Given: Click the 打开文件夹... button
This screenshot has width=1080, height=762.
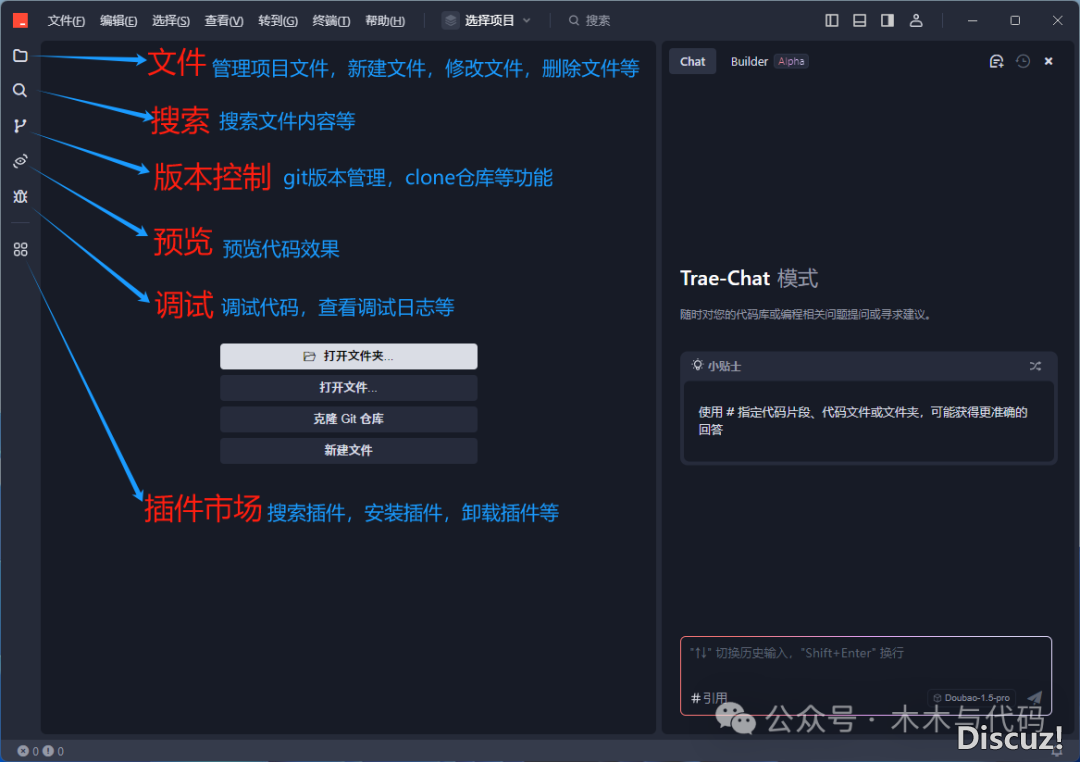Looking at the screenshot, I should click(349, 356).
